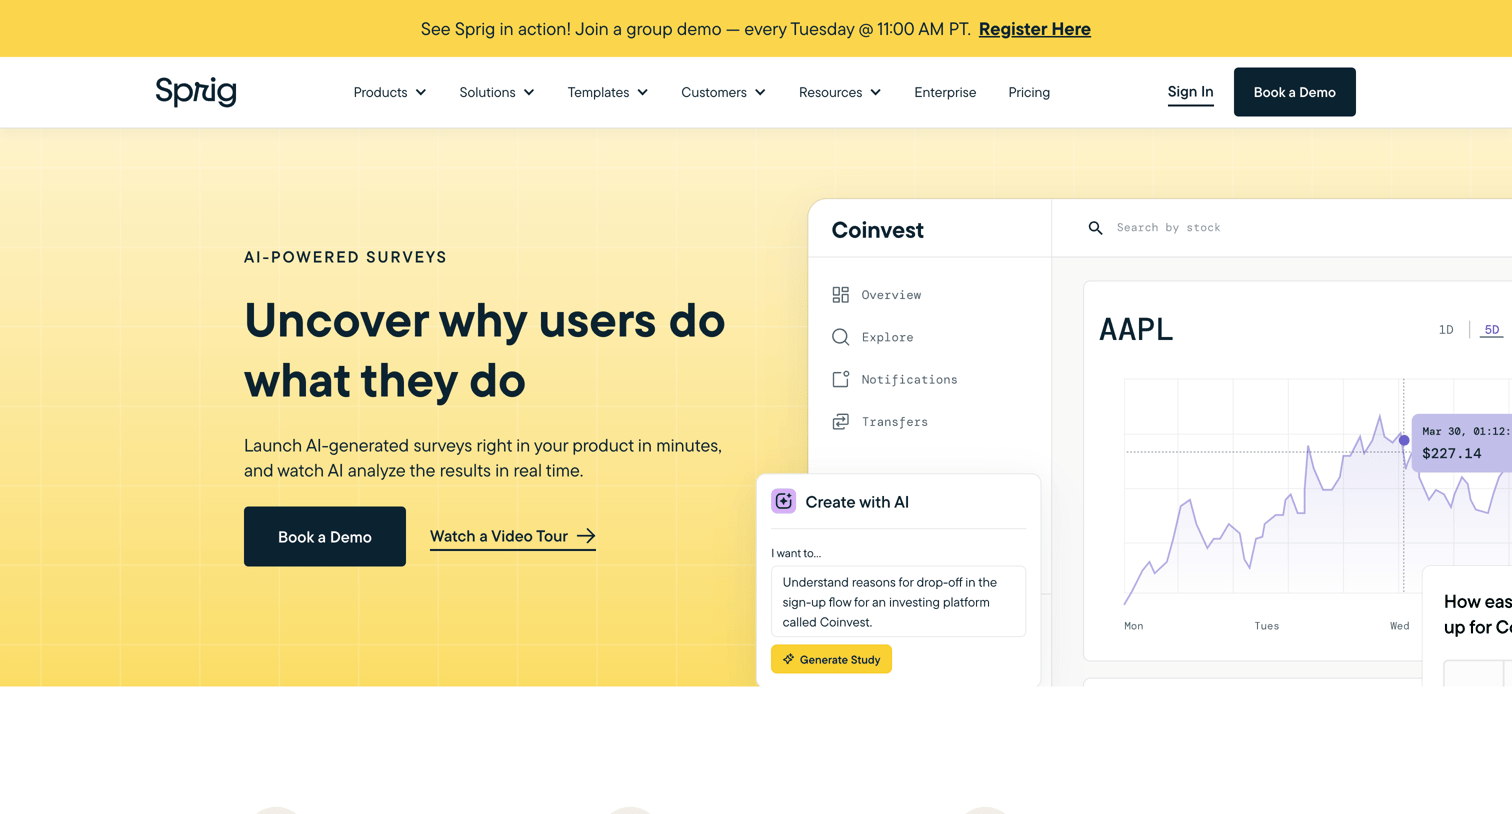Click Watch a Video Tour link
Viewport: 1512px width, 814px height.
click(x=513, y=536)
